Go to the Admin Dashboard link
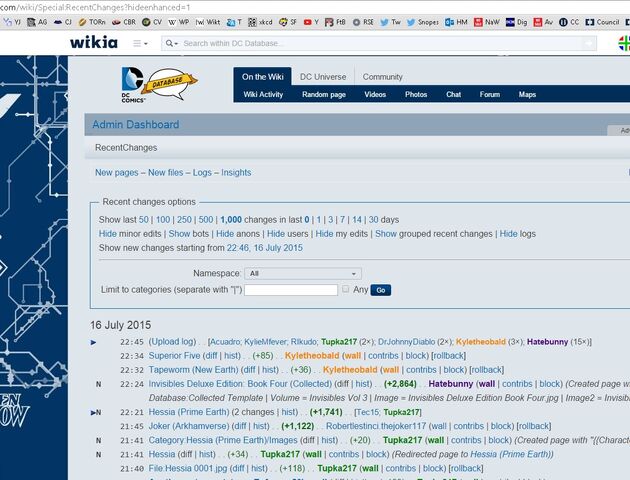The width and height of the screenshot is (630, 480). (x=136, y=125)
